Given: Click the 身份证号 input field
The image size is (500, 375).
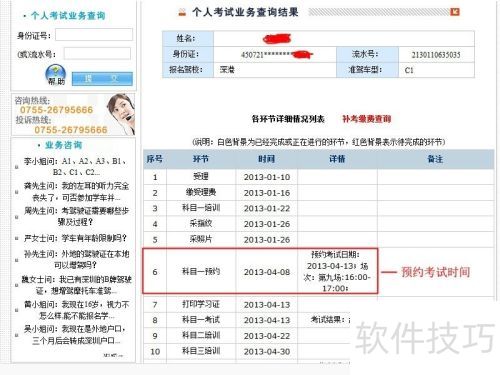Looking at the screenshot, I should [x=94, y=35].
